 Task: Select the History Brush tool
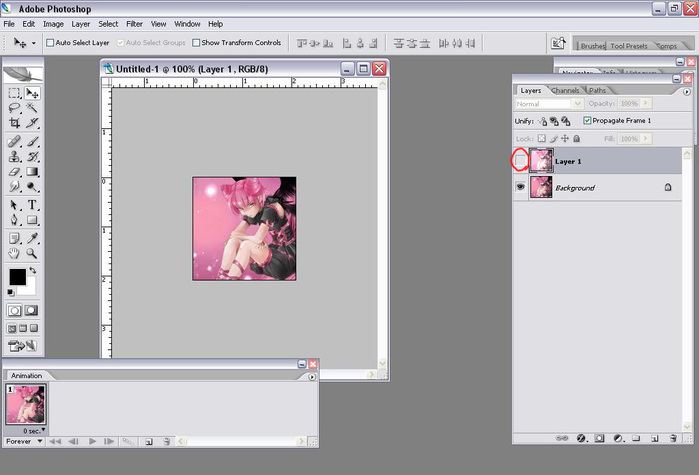click(32, 157)
